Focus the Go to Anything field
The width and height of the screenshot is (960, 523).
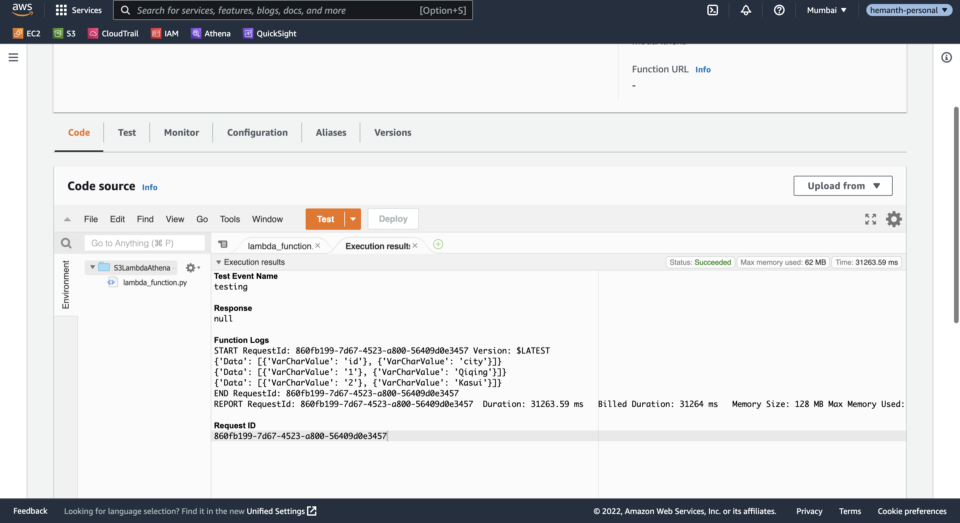[144, 243]
